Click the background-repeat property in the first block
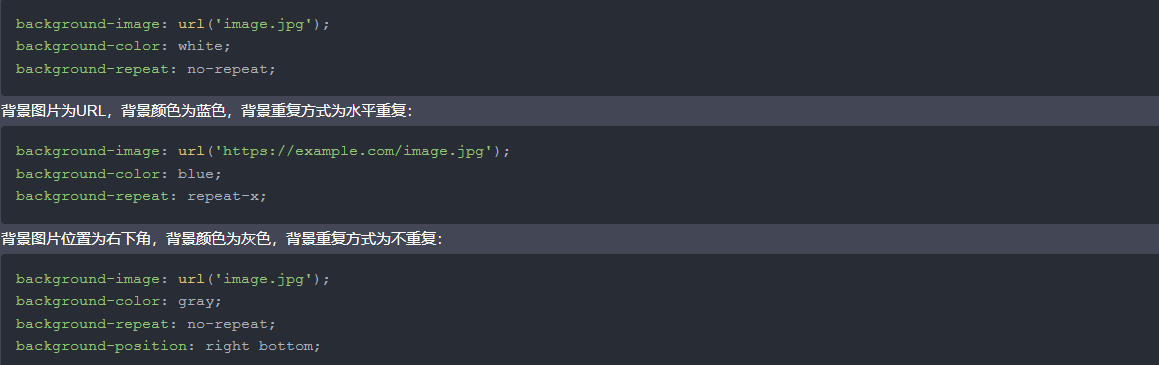Viewport: 1159px width, 365px height. tap(92, 69)
